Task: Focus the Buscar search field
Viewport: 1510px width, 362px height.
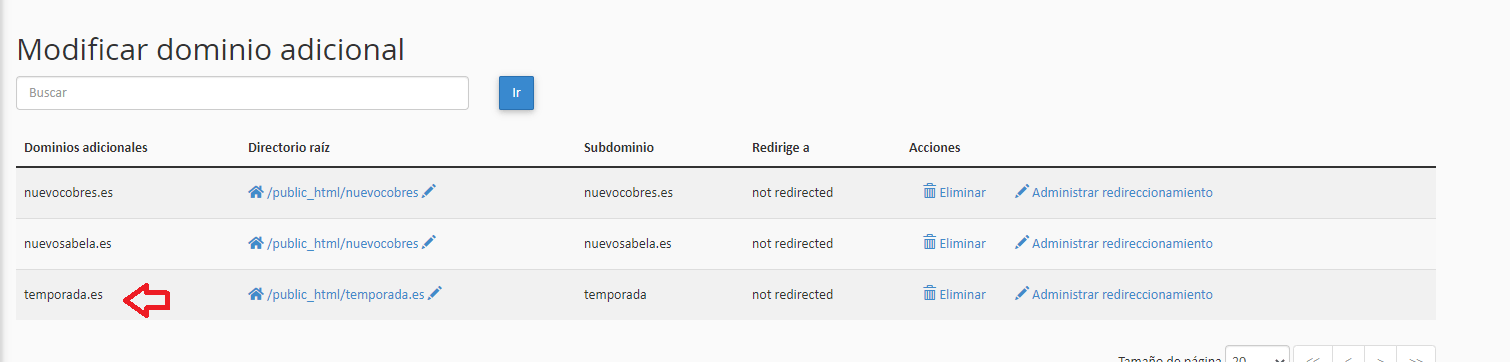Action: 242,93
